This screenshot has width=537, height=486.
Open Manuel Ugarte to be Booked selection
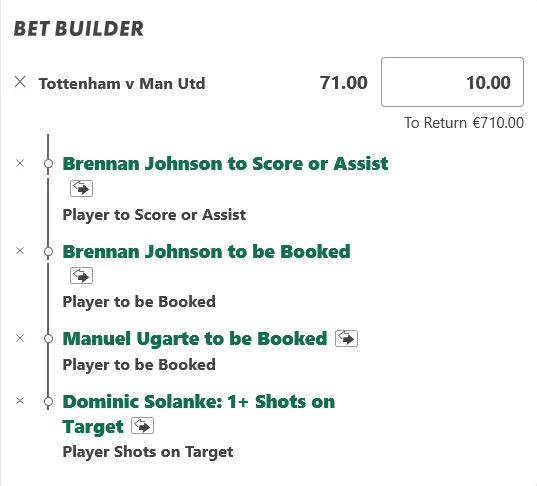point(195,339)
